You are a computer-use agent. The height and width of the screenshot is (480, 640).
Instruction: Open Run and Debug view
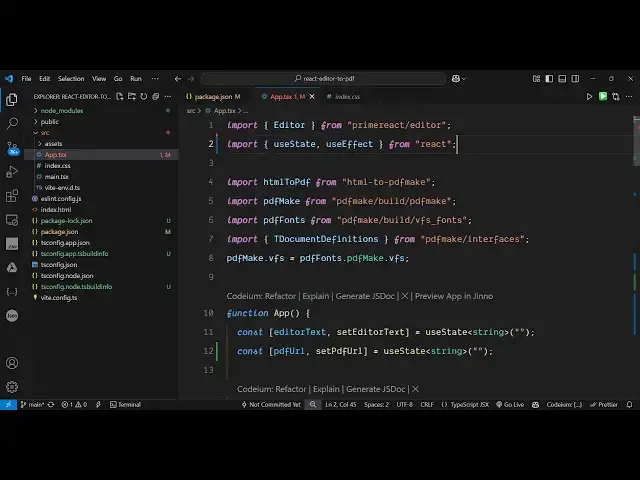coord(12,172)
